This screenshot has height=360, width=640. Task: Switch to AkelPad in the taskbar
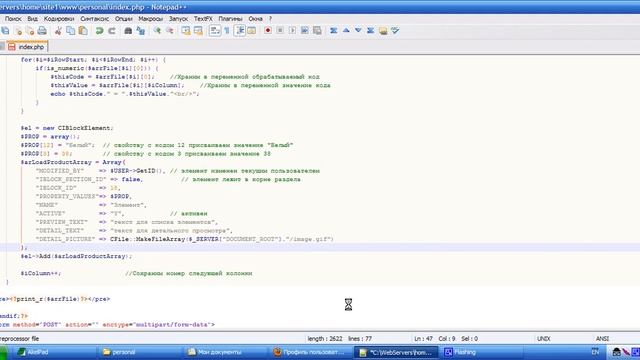click(55, 352)
